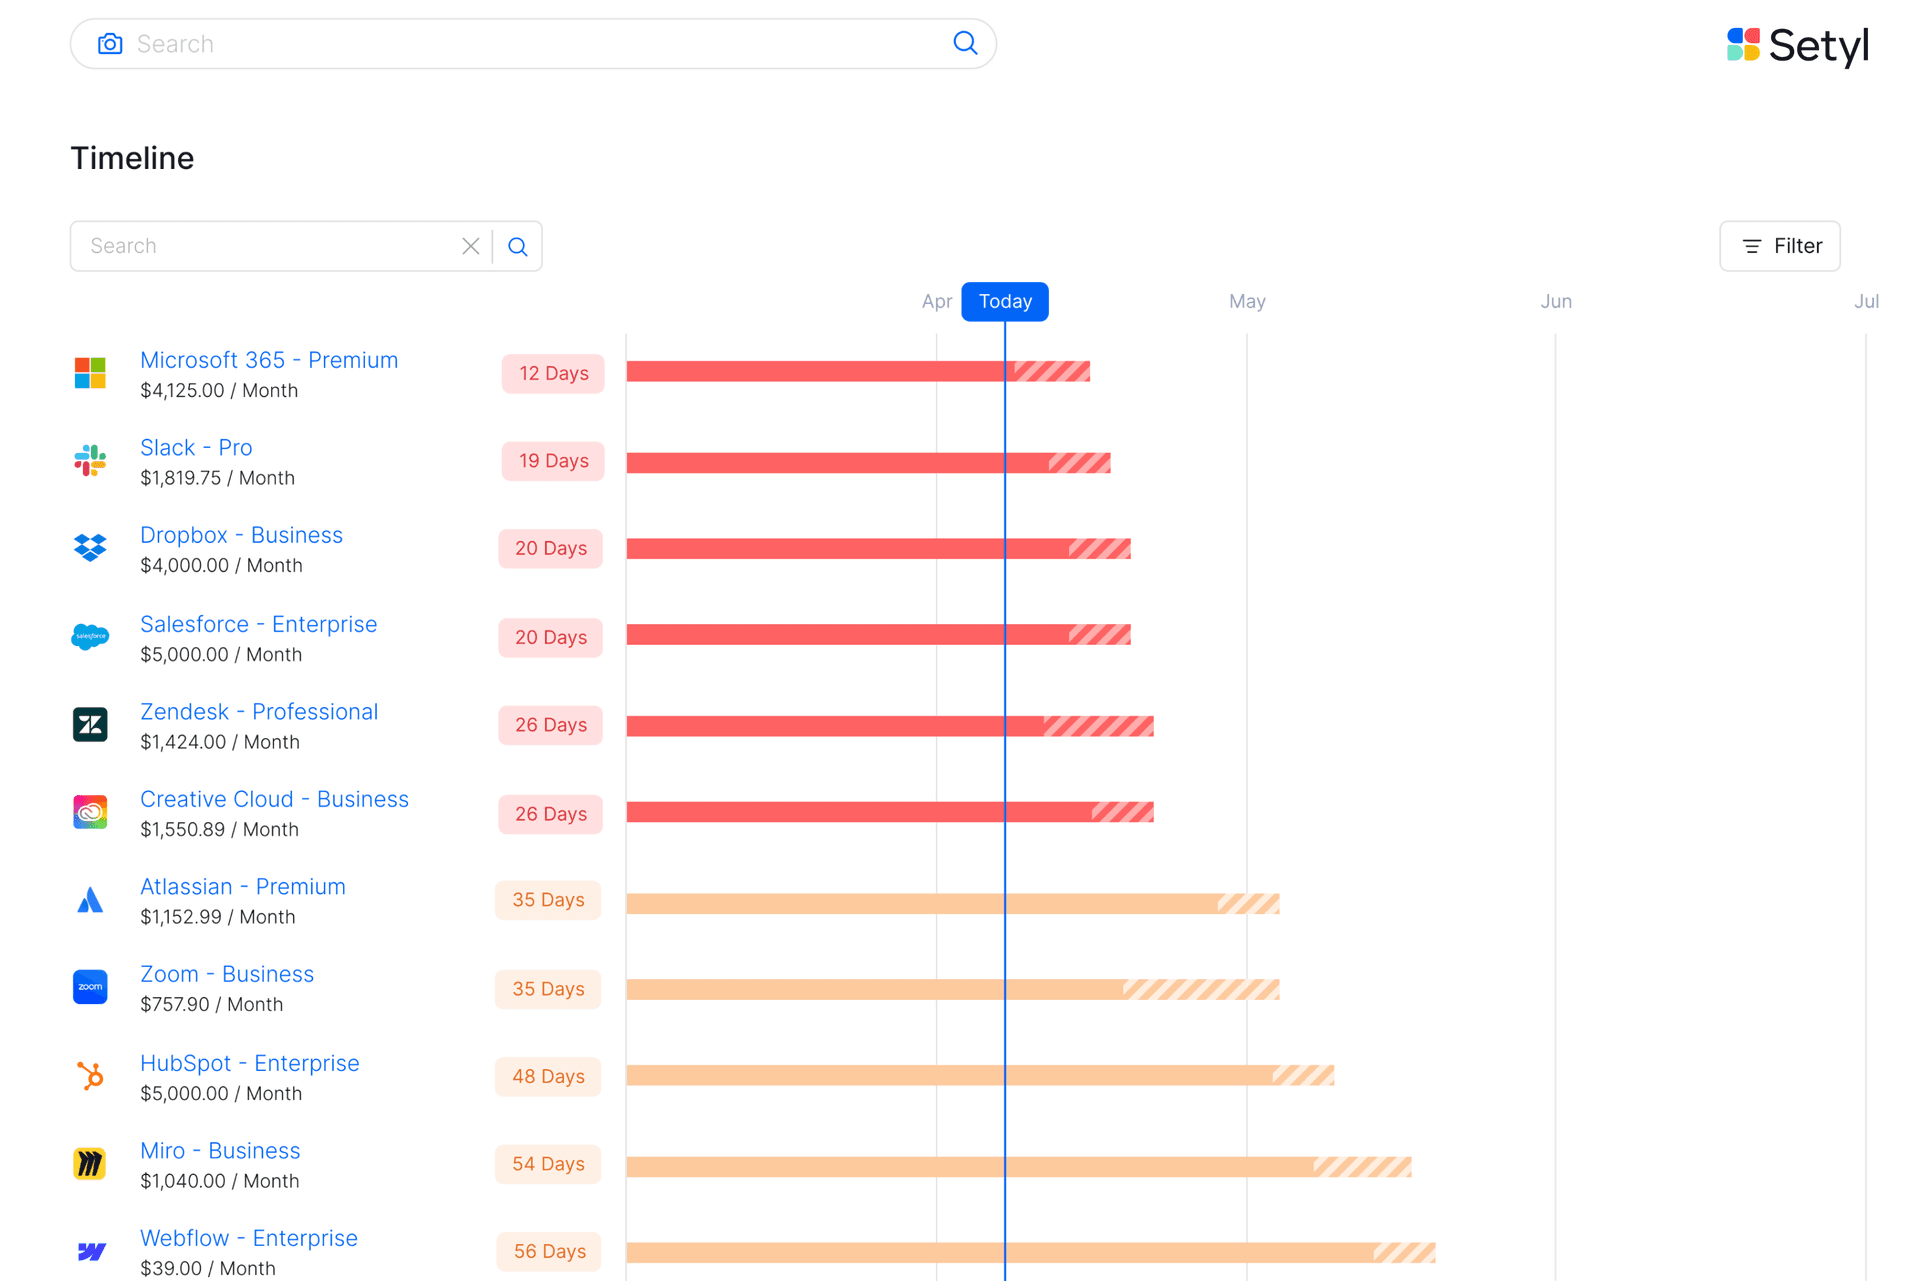Open Creative Cloud - Business link

tap(274, 799)
